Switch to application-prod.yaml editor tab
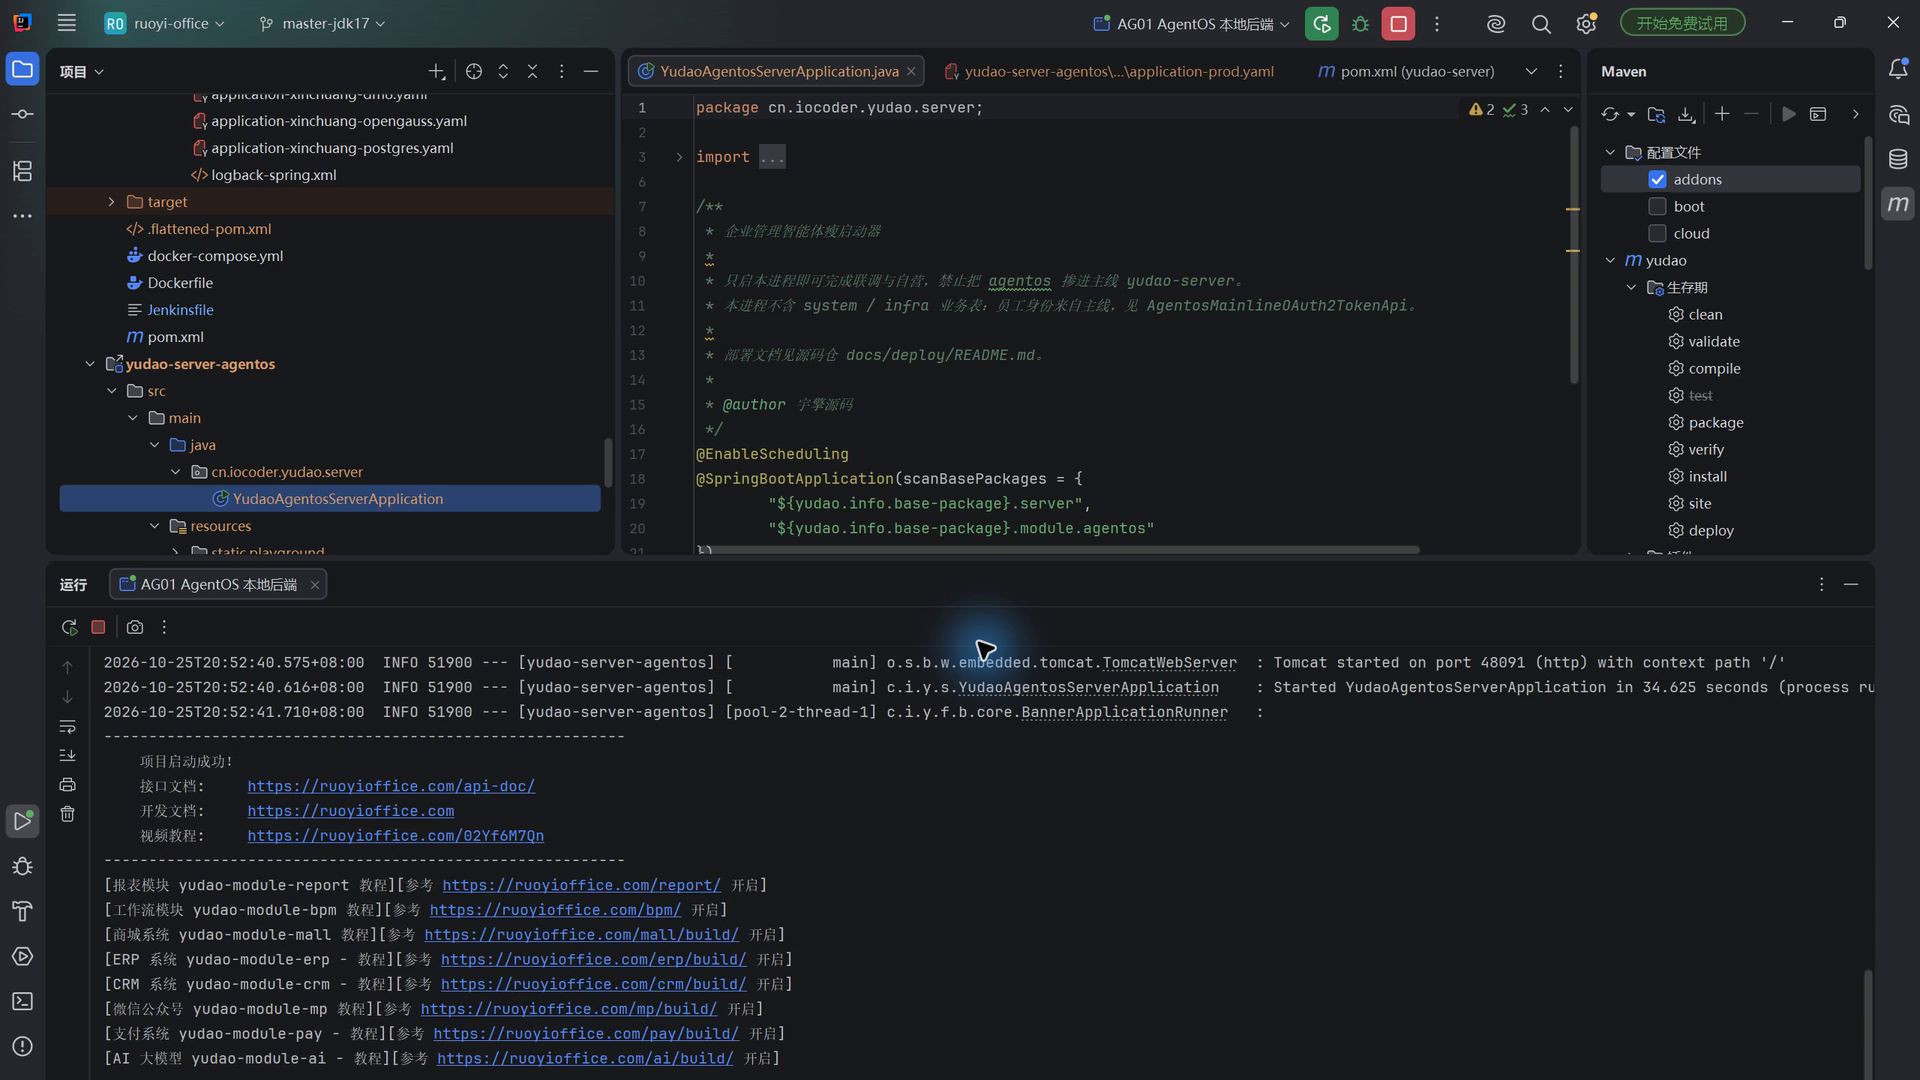Screen dimensions: 1920x1080 tap(1109, 71)
